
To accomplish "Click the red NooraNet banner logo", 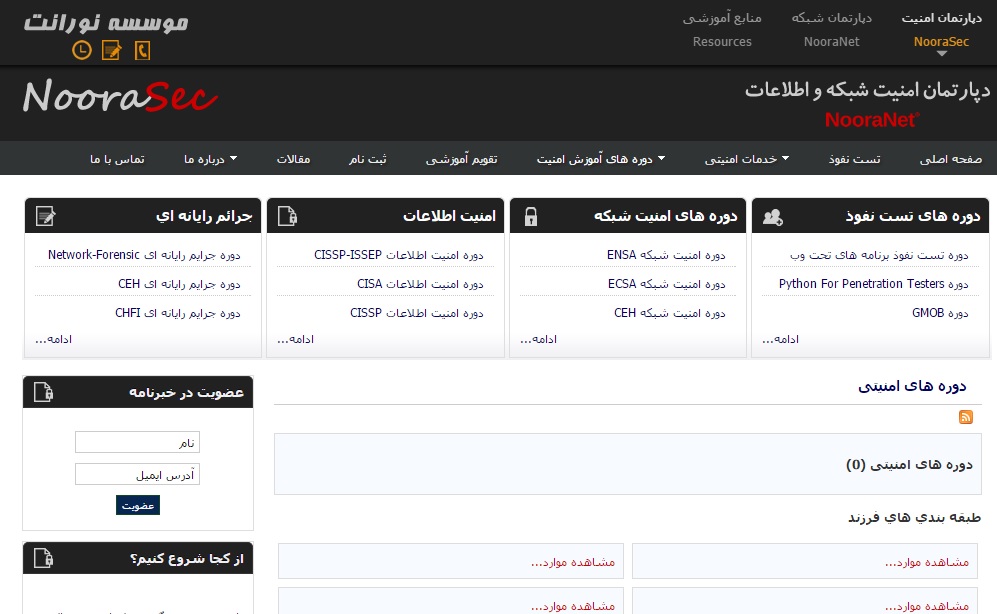I will tap(872, 119).
